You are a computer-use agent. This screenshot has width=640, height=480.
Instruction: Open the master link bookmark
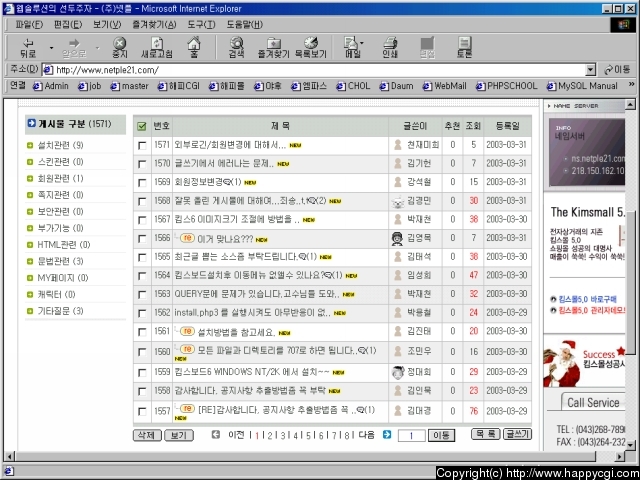[x=130, y=86]
